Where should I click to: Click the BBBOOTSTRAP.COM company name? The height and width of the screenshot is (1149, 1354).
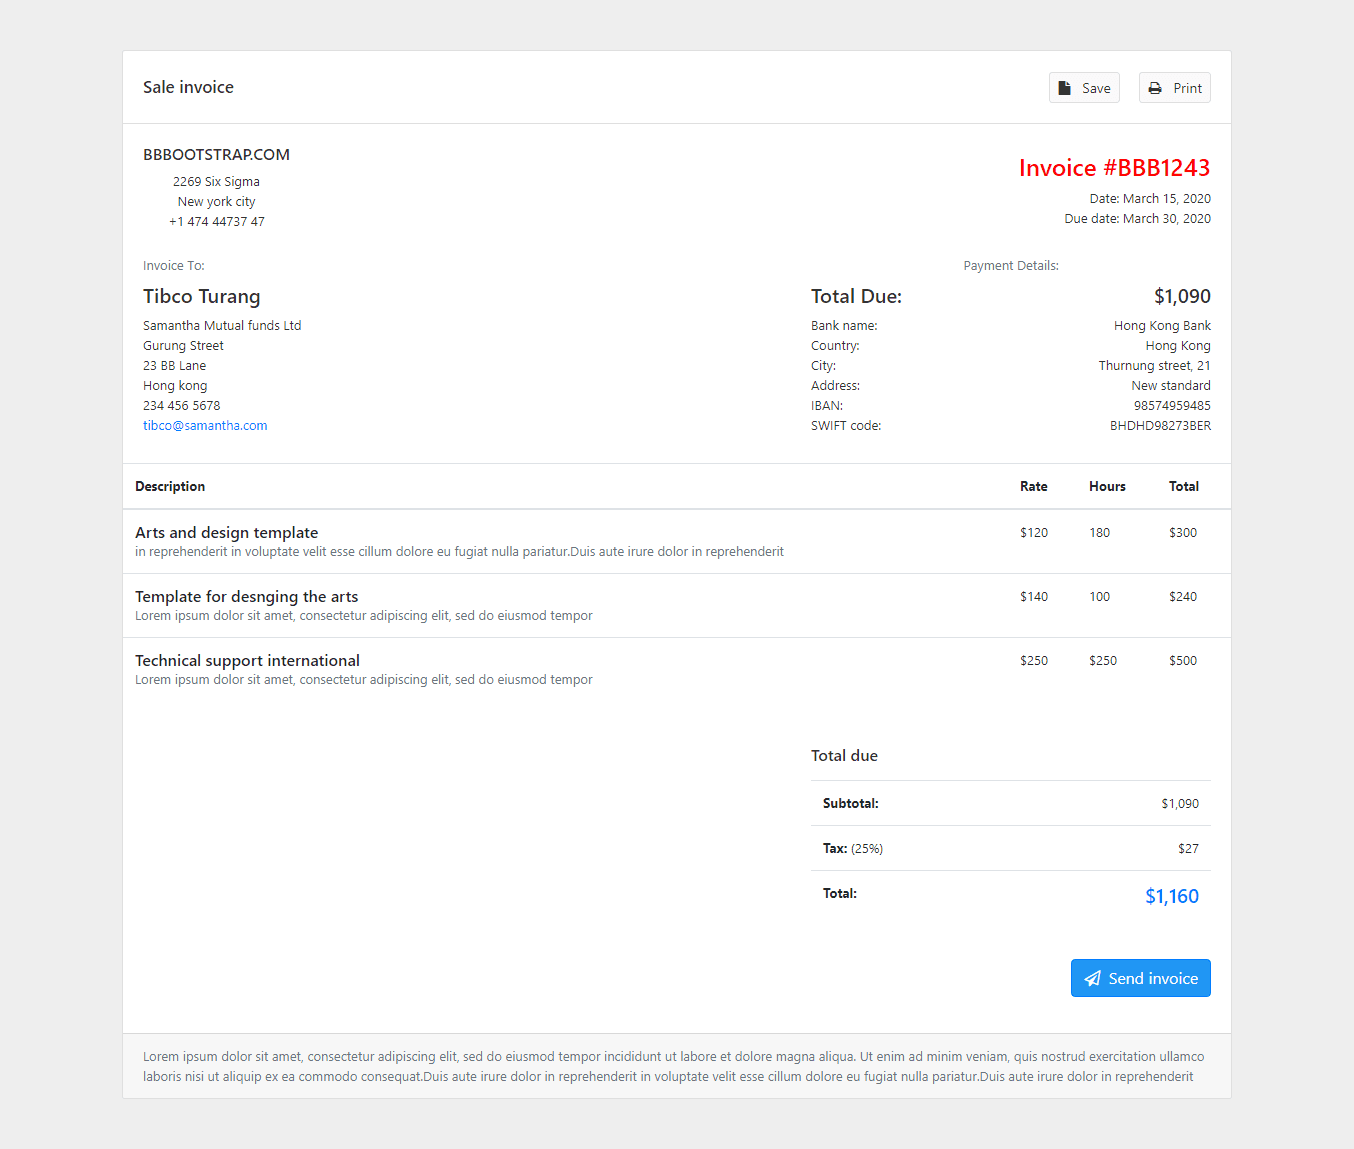click(216, 154)
